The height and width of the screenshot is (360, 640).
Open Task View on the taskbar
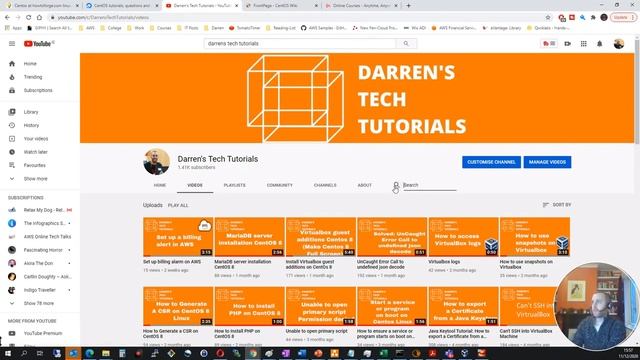tap(40, 353)
